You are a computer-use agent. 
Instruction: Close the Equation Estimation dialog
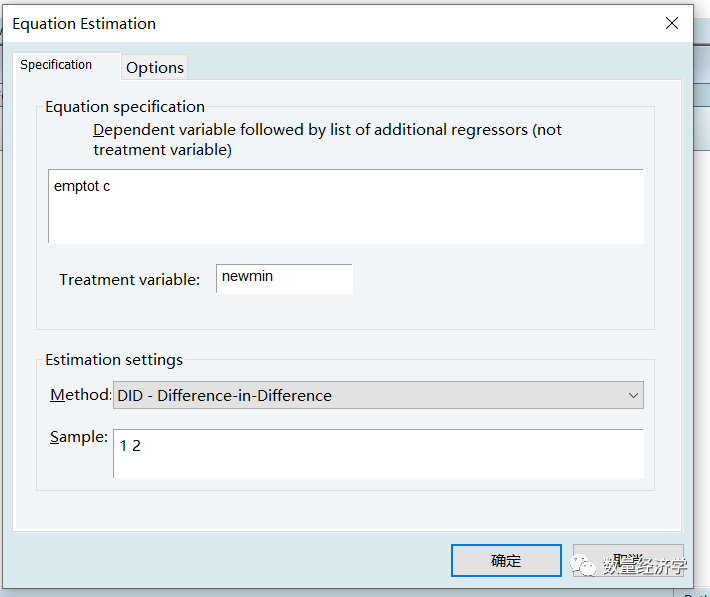coord(672,23)
